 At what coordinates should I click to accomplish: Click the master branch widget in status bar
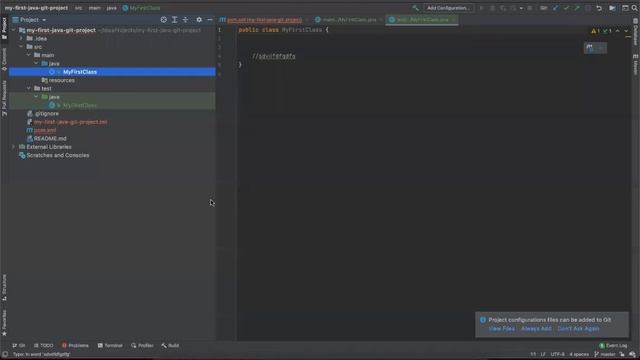[x=604, y=354]
